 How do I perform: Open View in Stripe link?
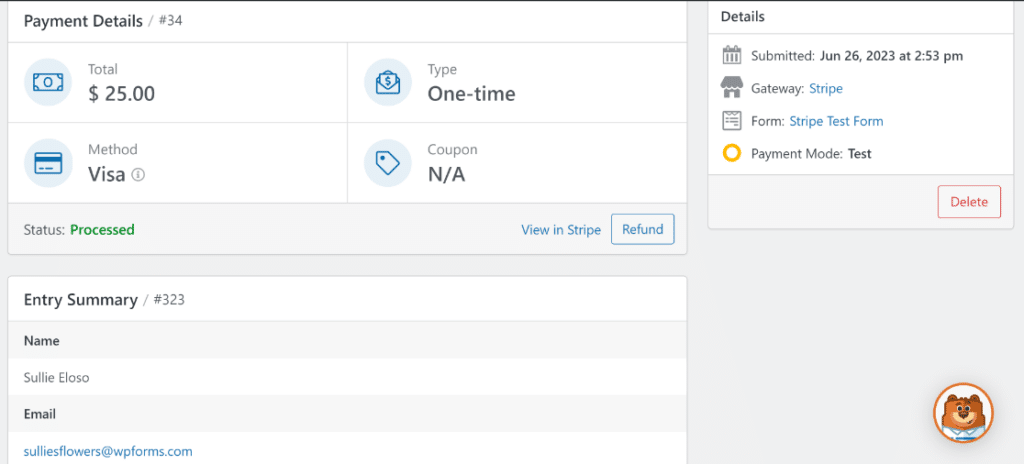click(x=561, y=230)
